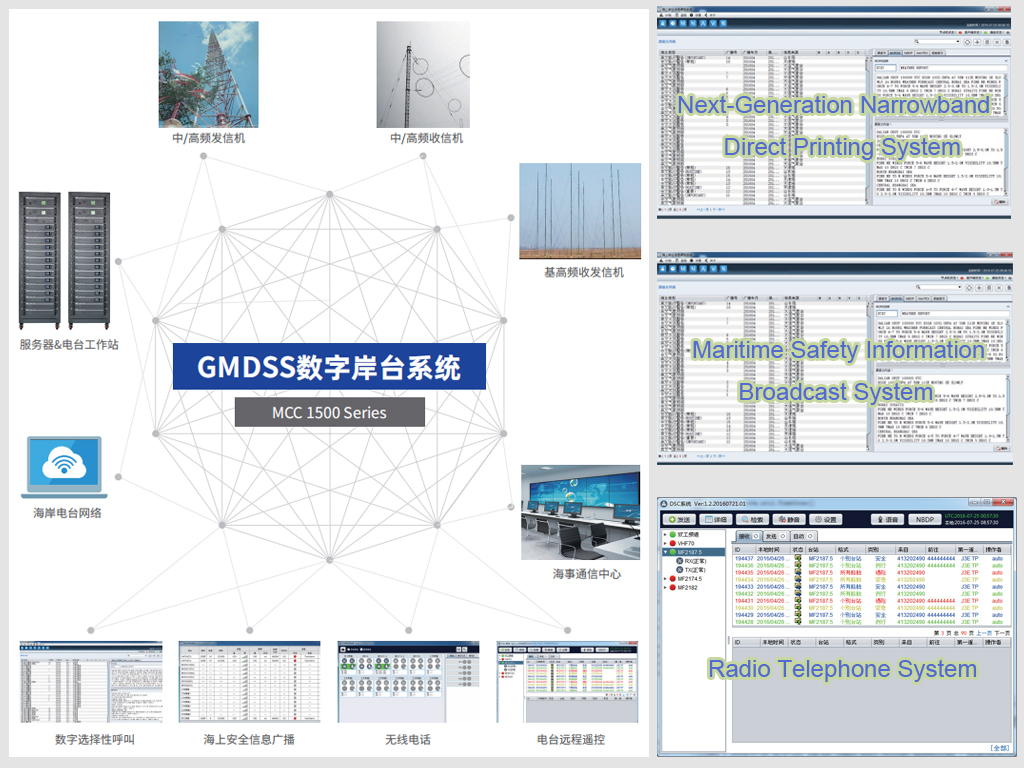Click the 海岸电台网络 laptop cloud icon
The height and width of the screenshot is (768, 1024).
[64, 467]
